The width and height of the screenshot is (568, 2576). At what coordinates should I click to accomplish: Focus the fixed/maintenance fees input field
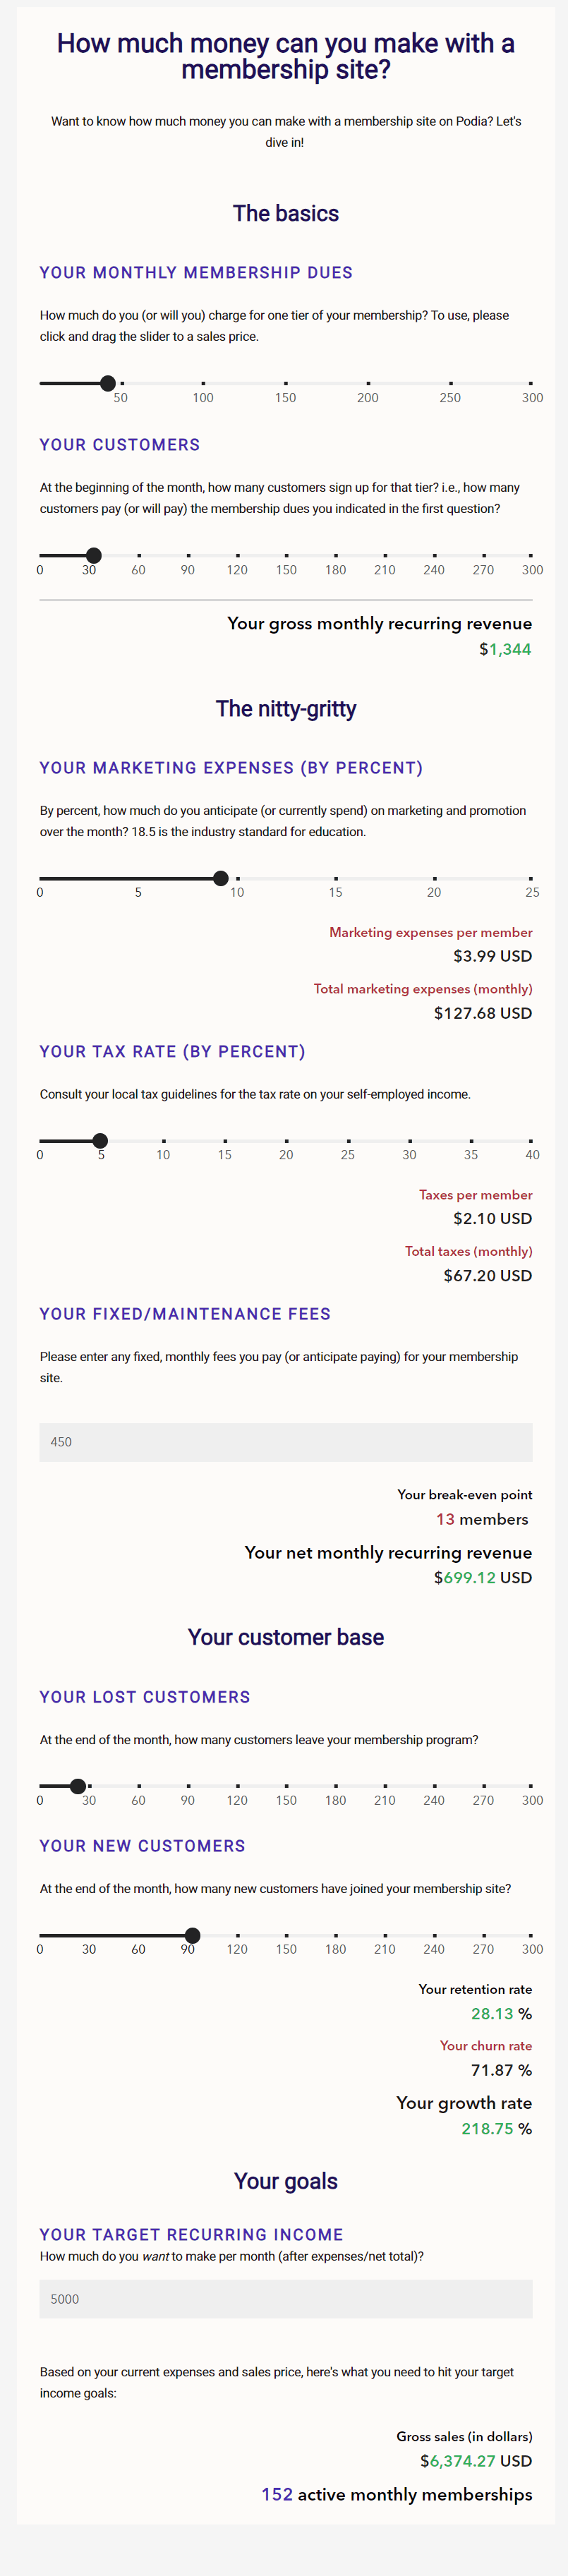click(285, 1442)
